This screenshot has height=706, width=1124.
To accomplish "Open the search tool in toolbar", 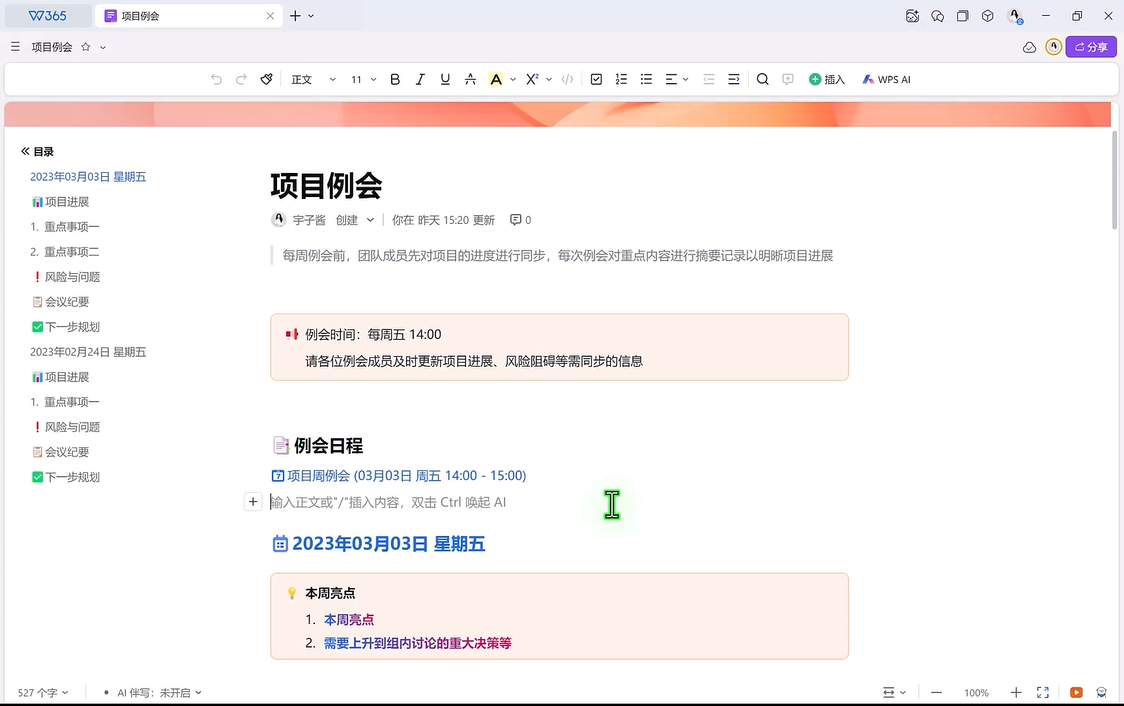I will tap(762, 79).
